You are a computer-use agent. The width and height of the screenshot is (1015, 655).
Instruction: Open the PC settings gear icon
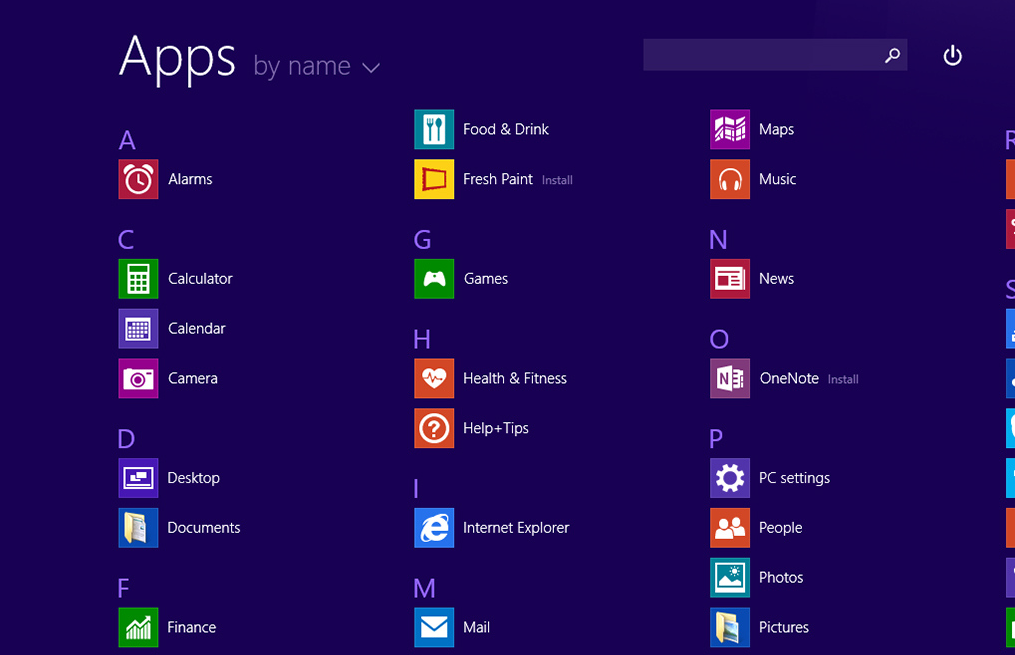730,478
